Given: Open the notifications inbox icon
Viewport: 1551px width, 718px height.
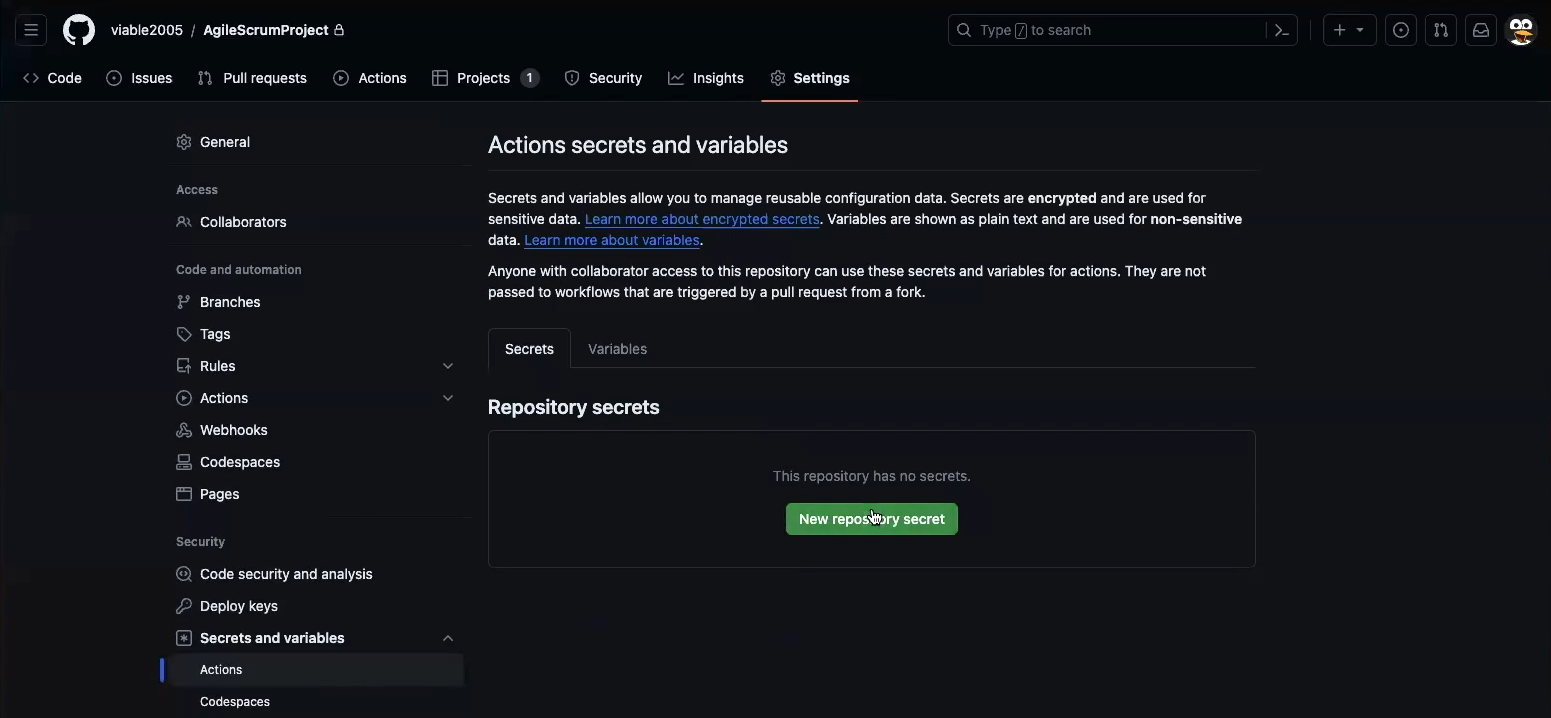Looking at the screenshot, I should click(x=1481, y=30).
